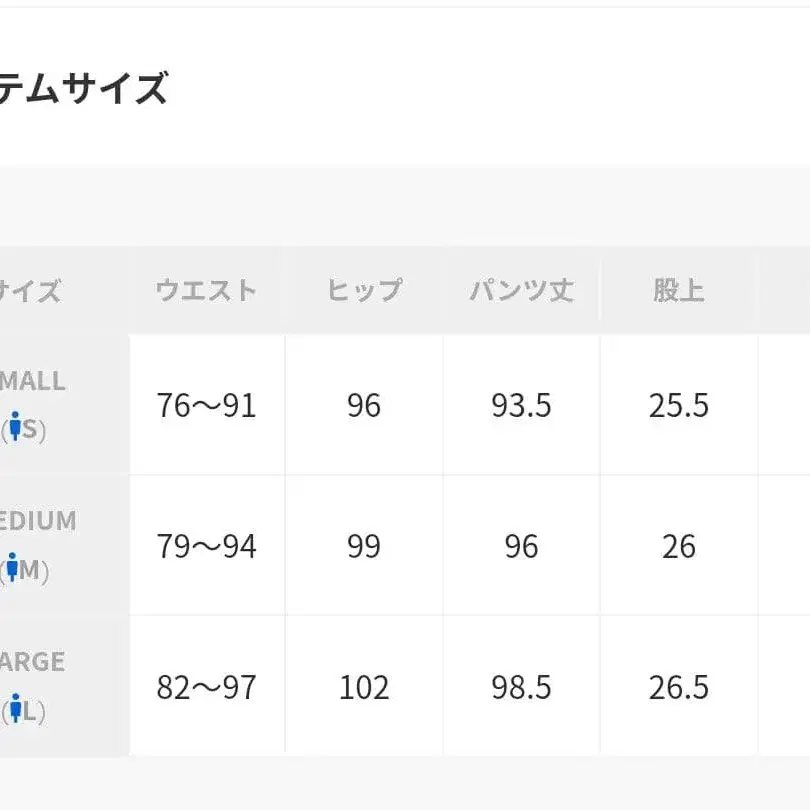Select the LARGE waist value 82〜97
Image resolution: width=810 pixels, height=810 pixels.
[206, 688]
